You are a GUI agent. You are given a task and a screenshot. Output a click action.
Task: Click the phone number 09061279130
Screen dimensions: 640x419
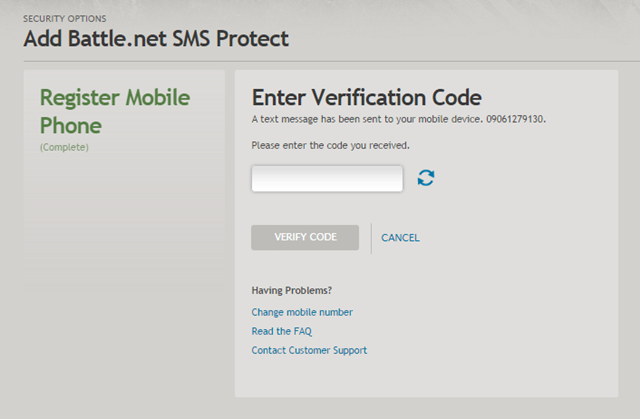click(x=515, y=119)
